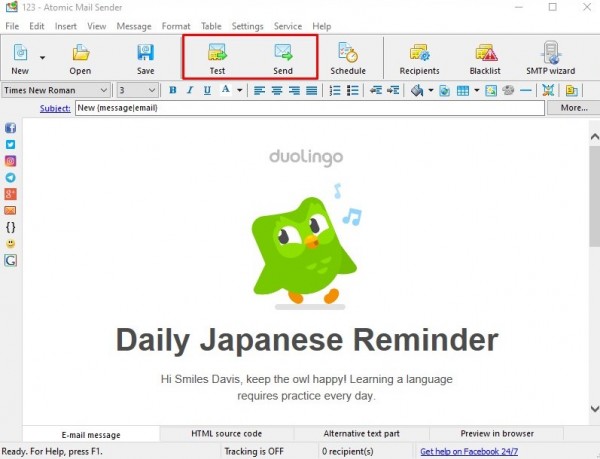
Task: Click the insert table icon
Action: pyautogui.click(x=463, y=91)
